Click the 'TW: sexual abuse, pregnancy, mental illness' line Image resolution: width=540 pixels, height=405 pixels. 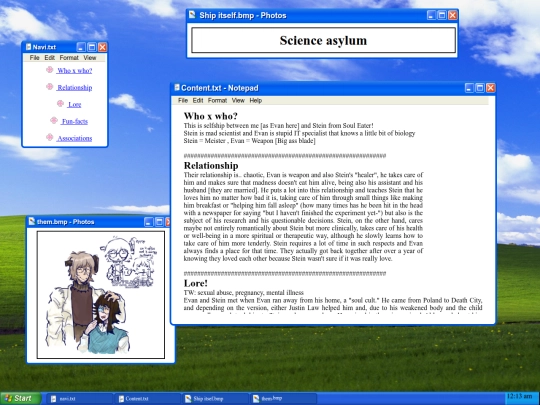point(244,293)
